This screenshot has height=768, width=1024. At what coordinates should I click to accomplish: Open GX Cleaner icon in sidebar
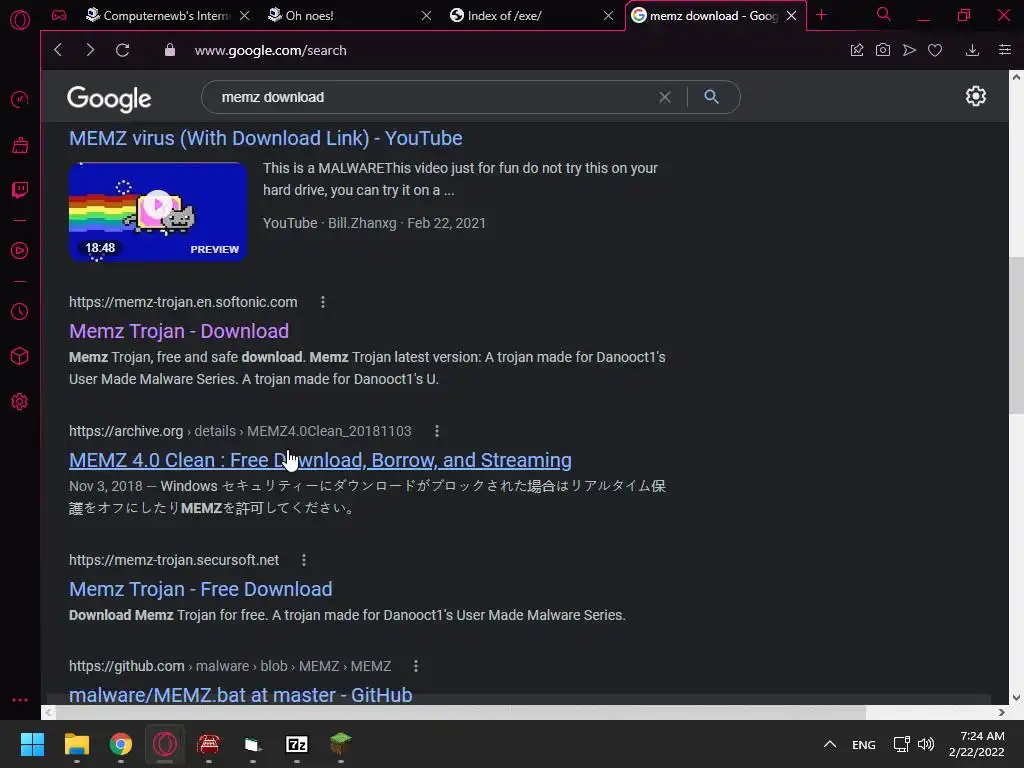pyautogui.click(x=20, y=145)
